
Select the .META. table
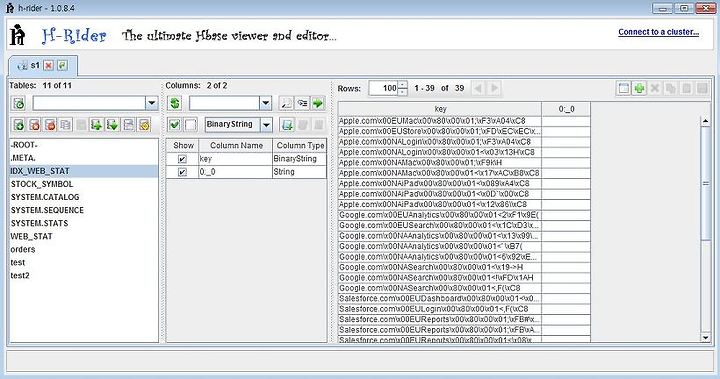pyautogui.click(x=84, y=158)
